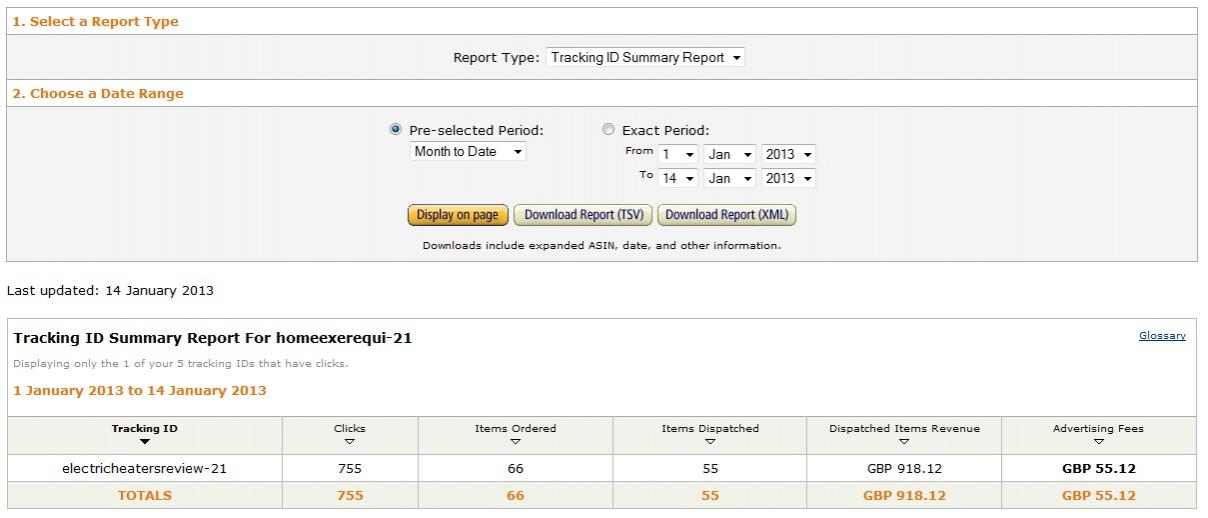
Task: Open the To year dropdown
Action: pos(788,178)
